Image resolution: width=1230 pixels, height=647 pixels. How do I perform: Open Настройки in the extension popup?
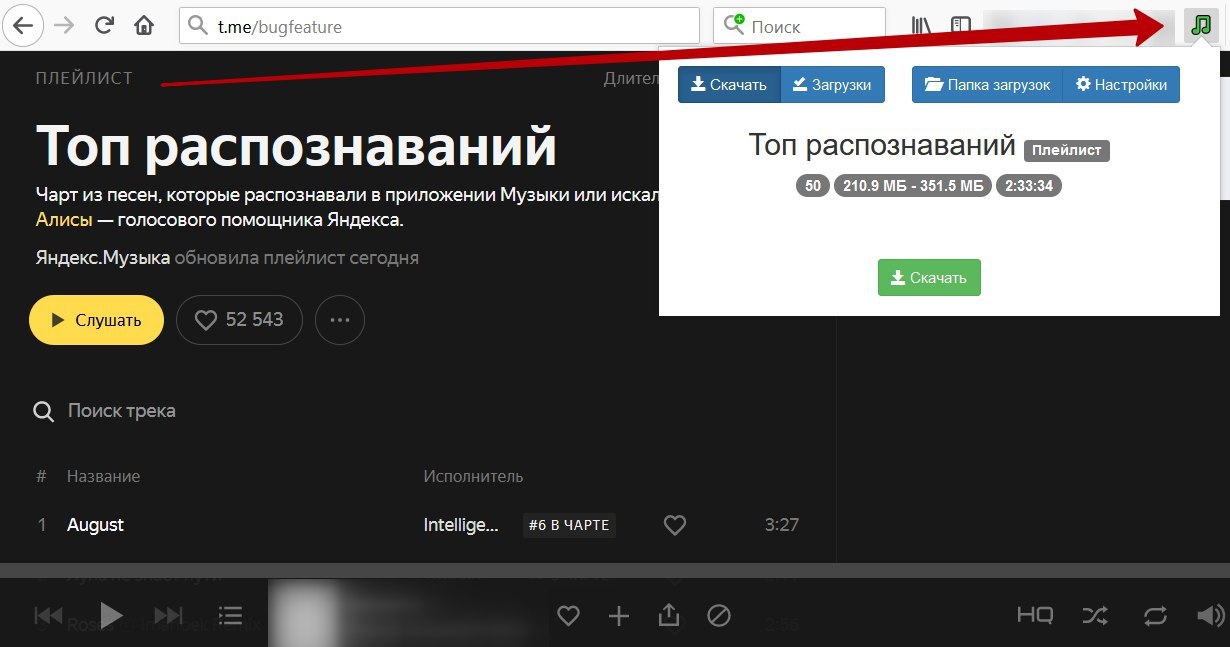(1121, 85)
